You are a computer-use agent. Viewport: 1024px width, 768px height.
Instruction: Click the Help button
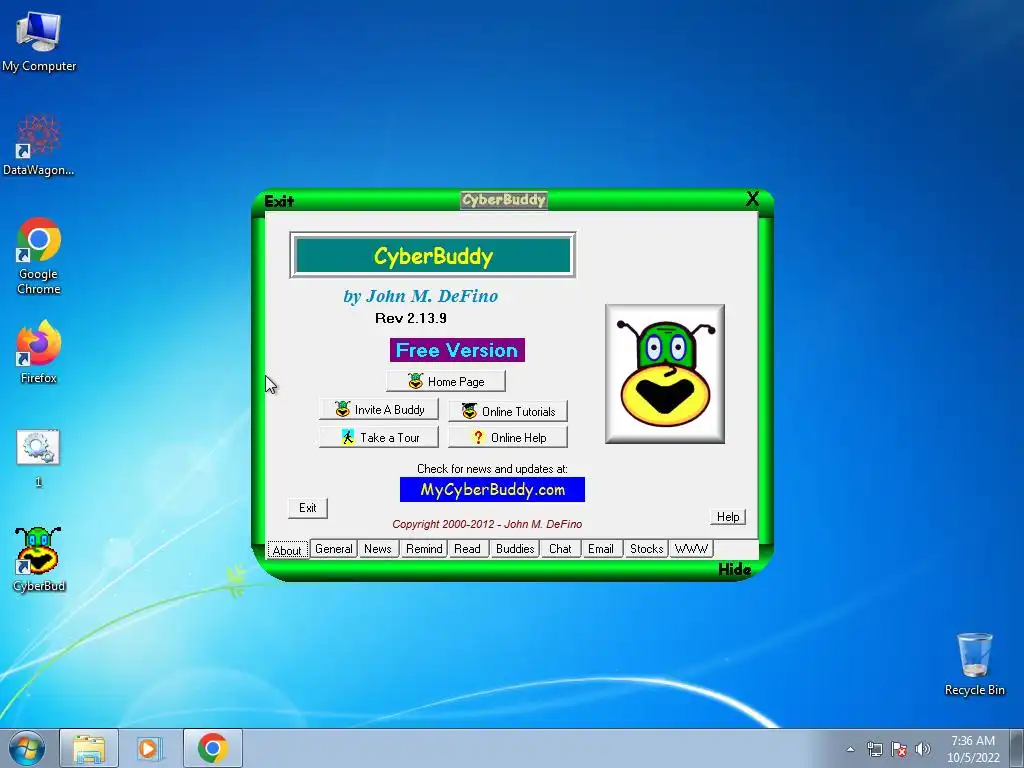click(x=728, y=517)
